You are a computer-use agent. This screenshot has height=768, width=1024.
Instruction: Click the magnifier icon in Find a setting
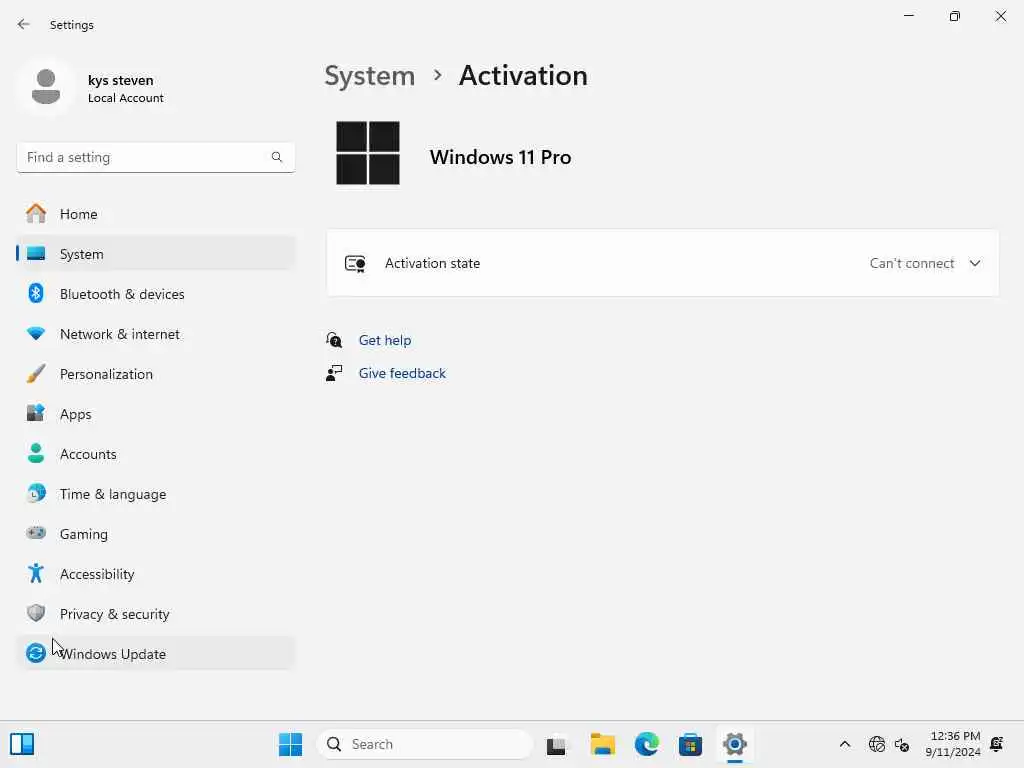coord(277,157)
